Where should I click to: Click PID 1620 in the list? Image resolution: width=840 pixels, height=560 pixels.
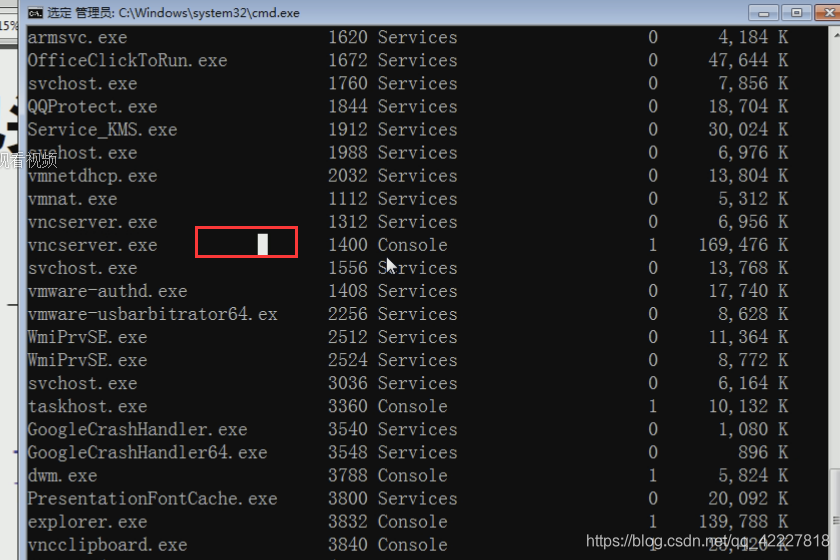pos(348,37)
